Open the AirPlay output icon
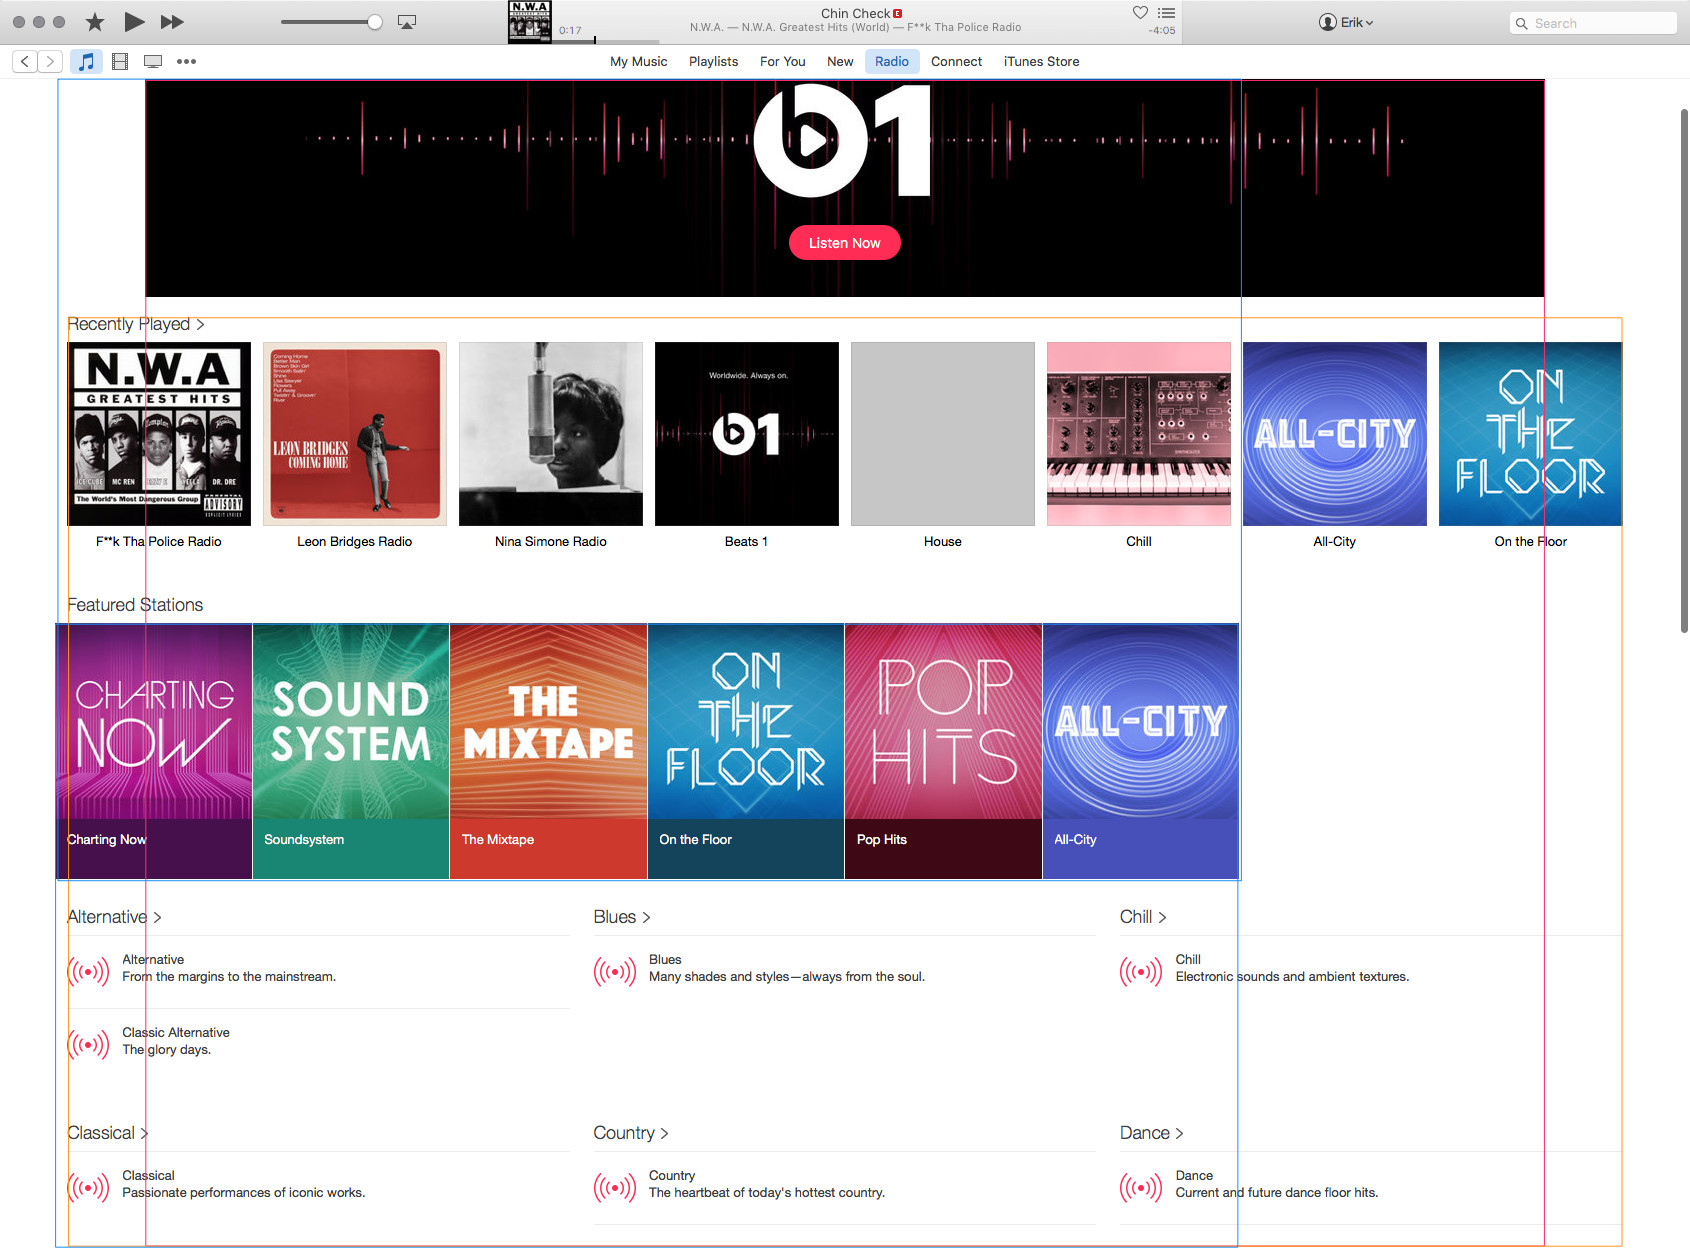This screenshot has height=1248, width=1690. tap(407, 22)
